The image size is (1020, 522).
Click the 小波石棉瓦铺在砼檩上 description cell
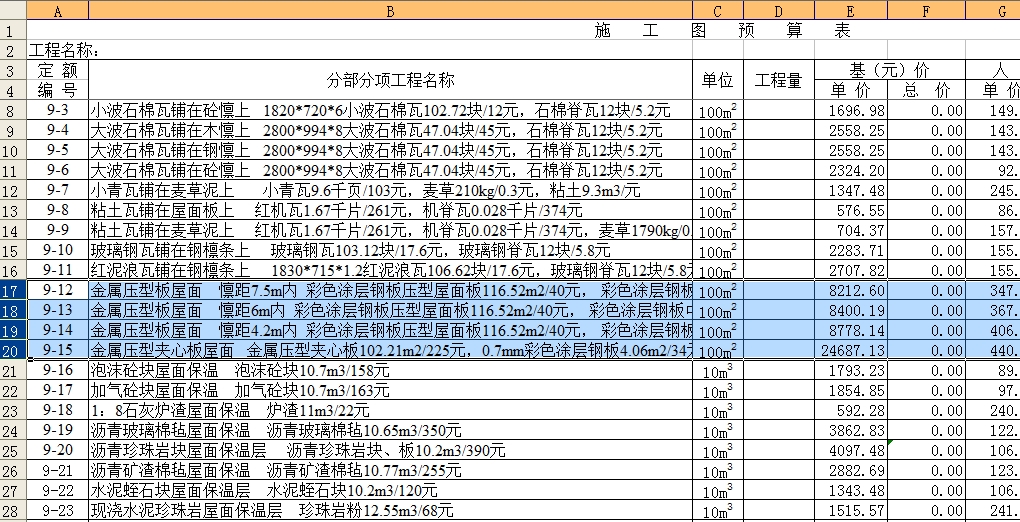[390, 110]
